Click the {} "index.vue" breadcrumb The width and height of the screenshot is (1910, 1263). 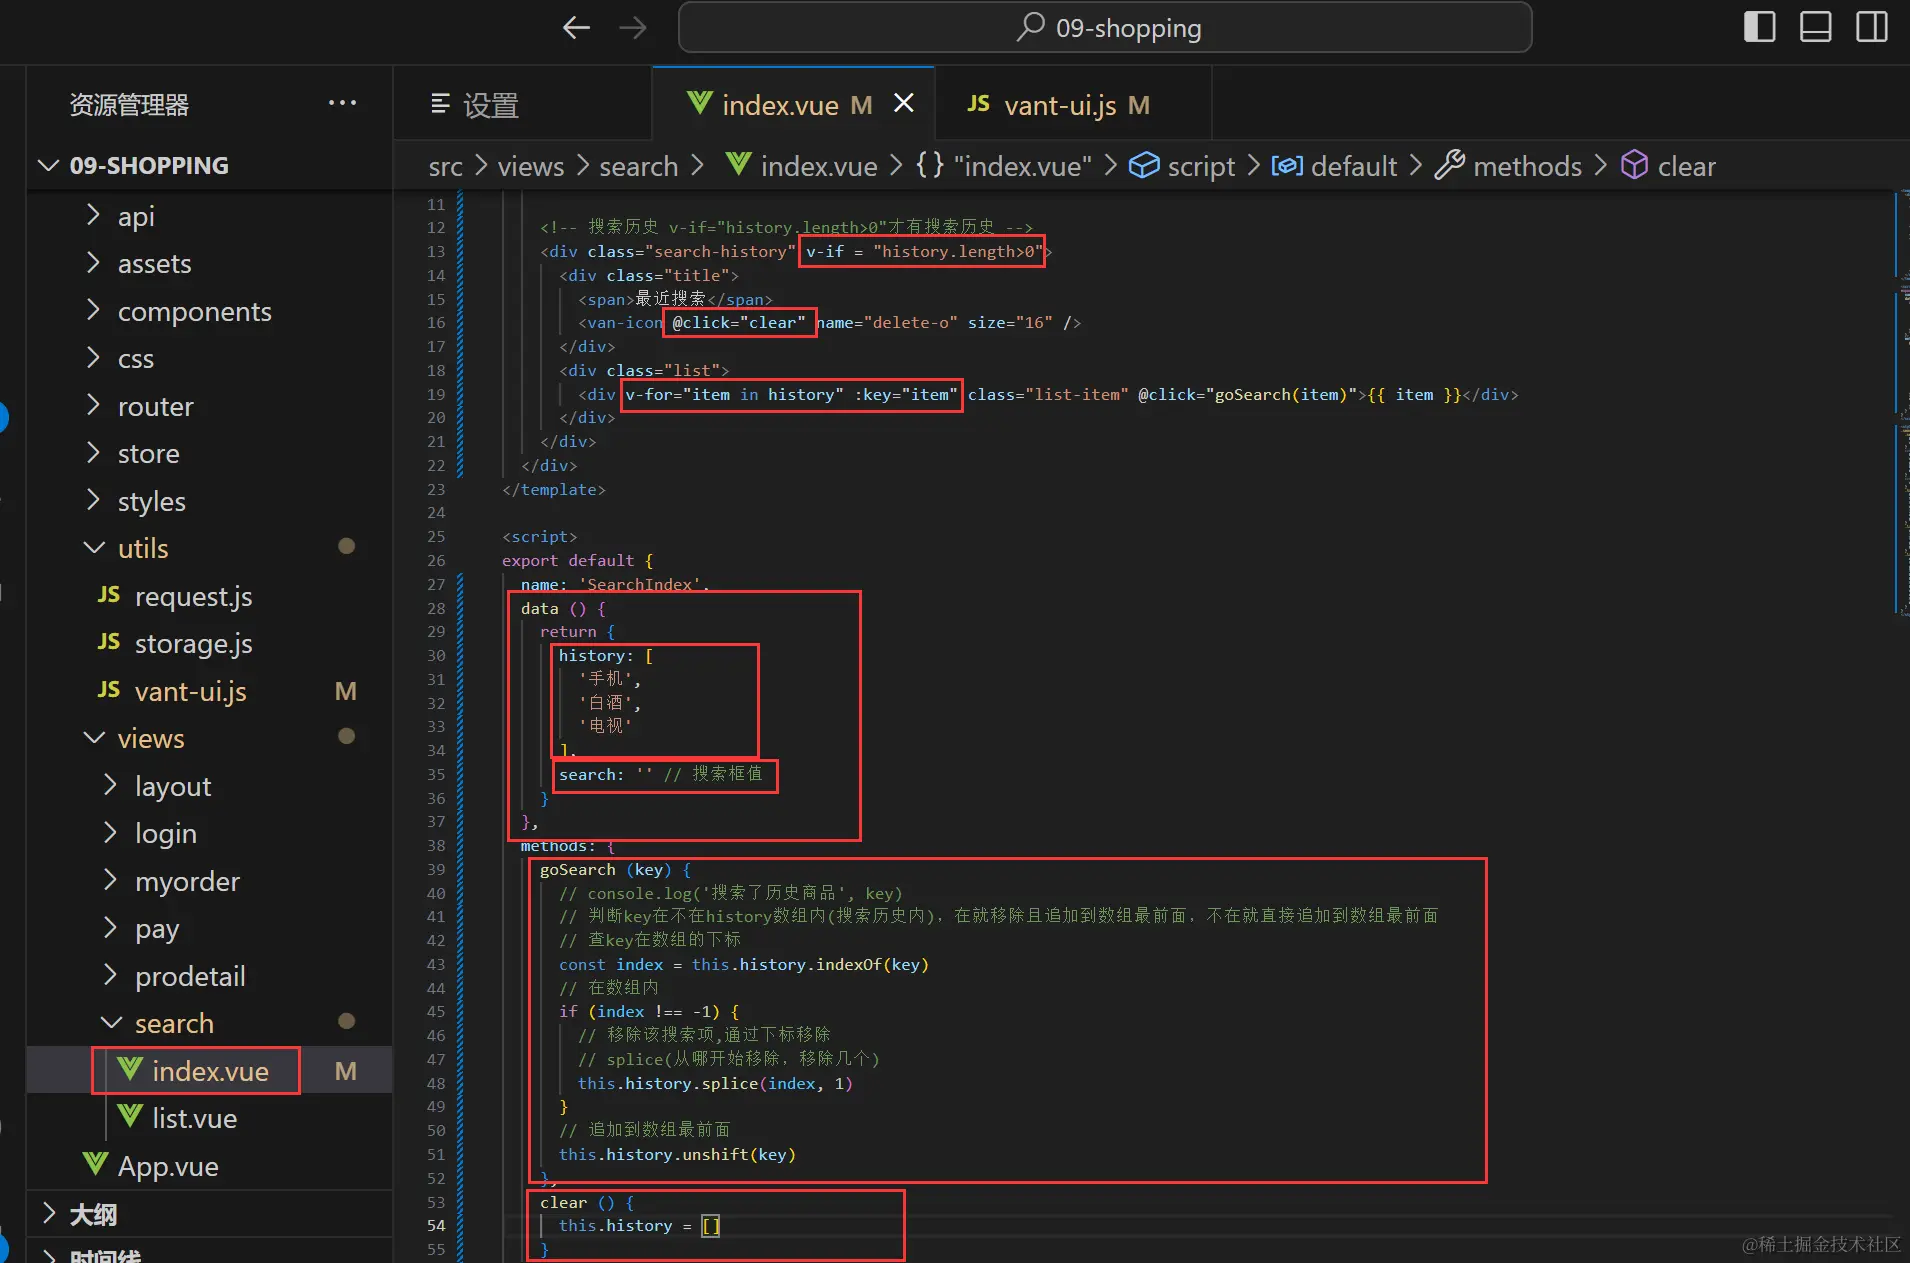(x=1003, y=166)
